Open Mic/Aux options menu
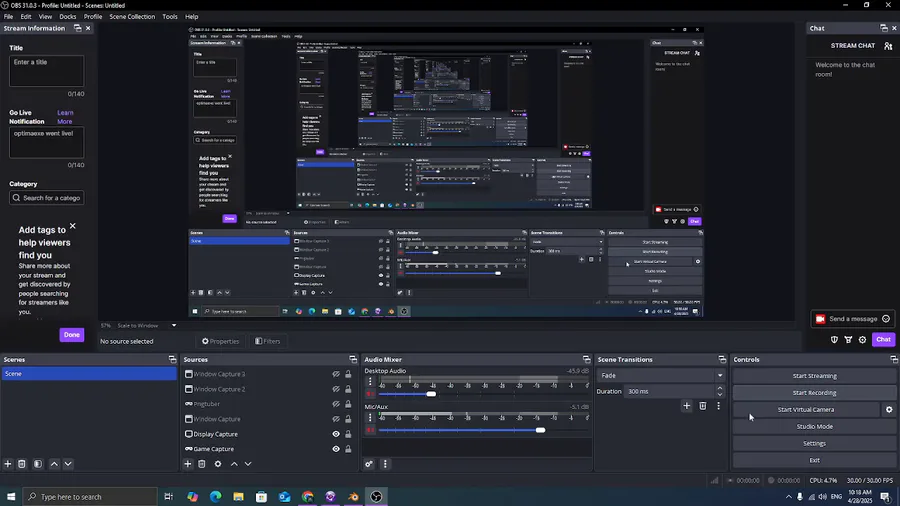Screen dimensions: 900x506 pyautogui.click(x=370, y=417)
